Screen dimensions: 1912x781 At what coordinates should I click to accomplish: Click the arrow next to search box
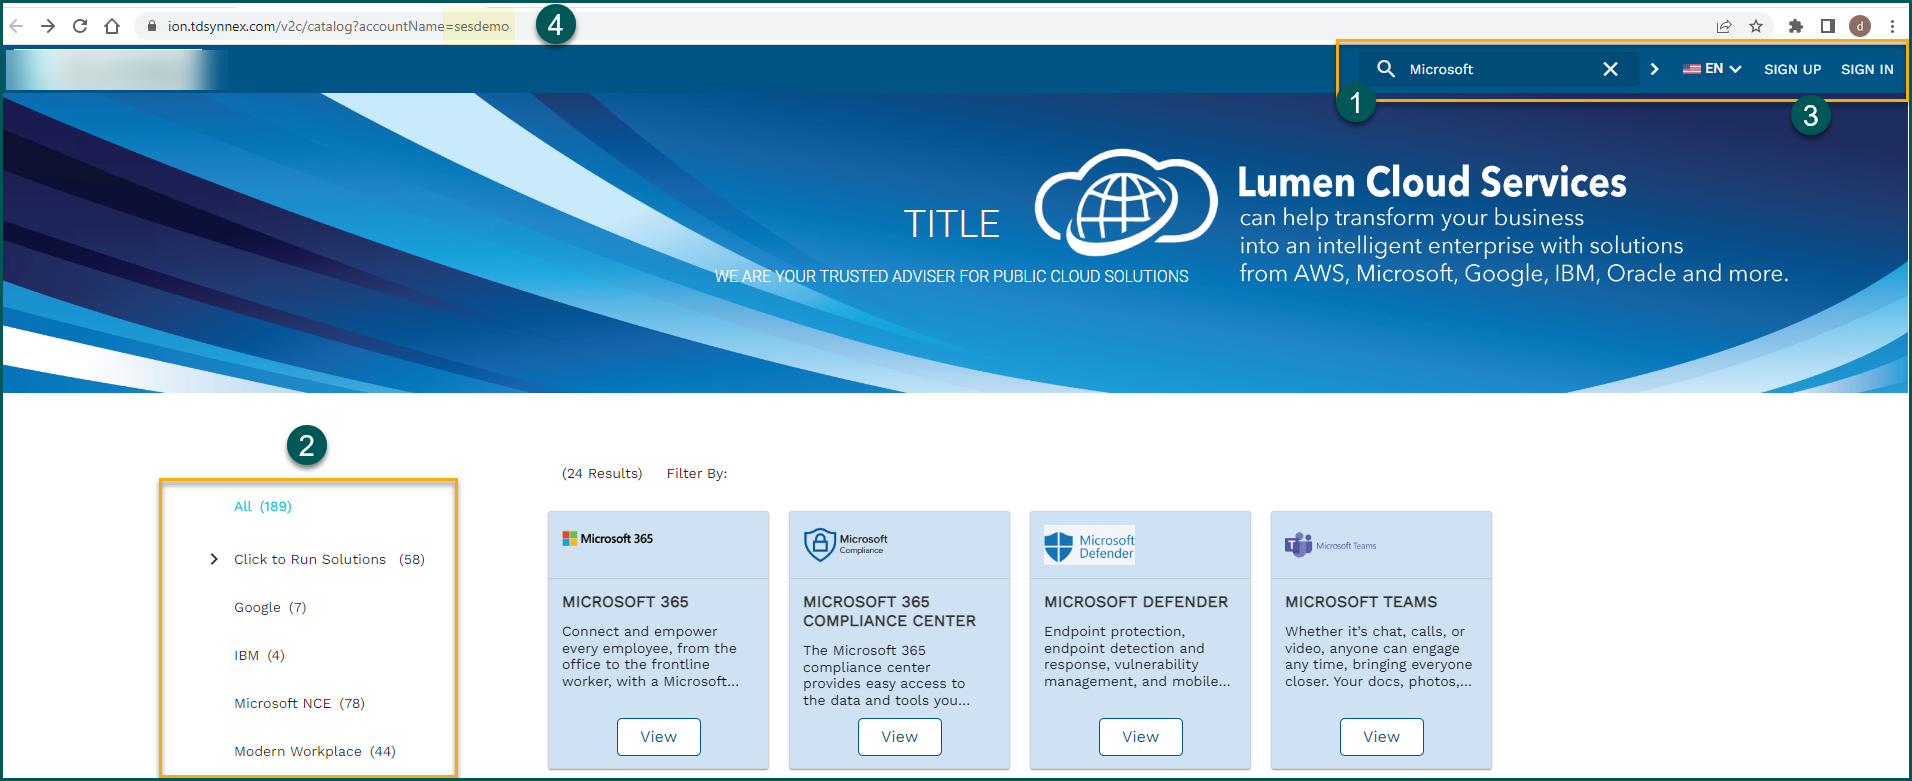click(x=1654, y=69)
